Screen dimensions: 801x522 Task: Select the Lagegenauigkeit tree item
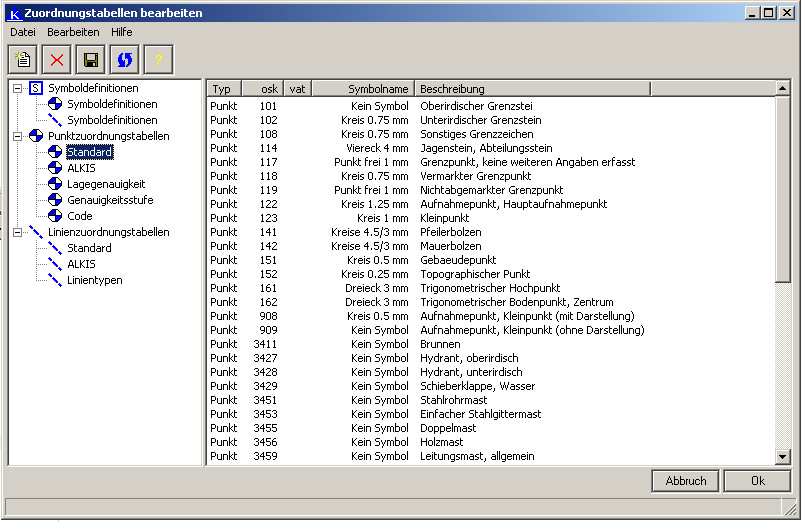(x=106, y=184)
